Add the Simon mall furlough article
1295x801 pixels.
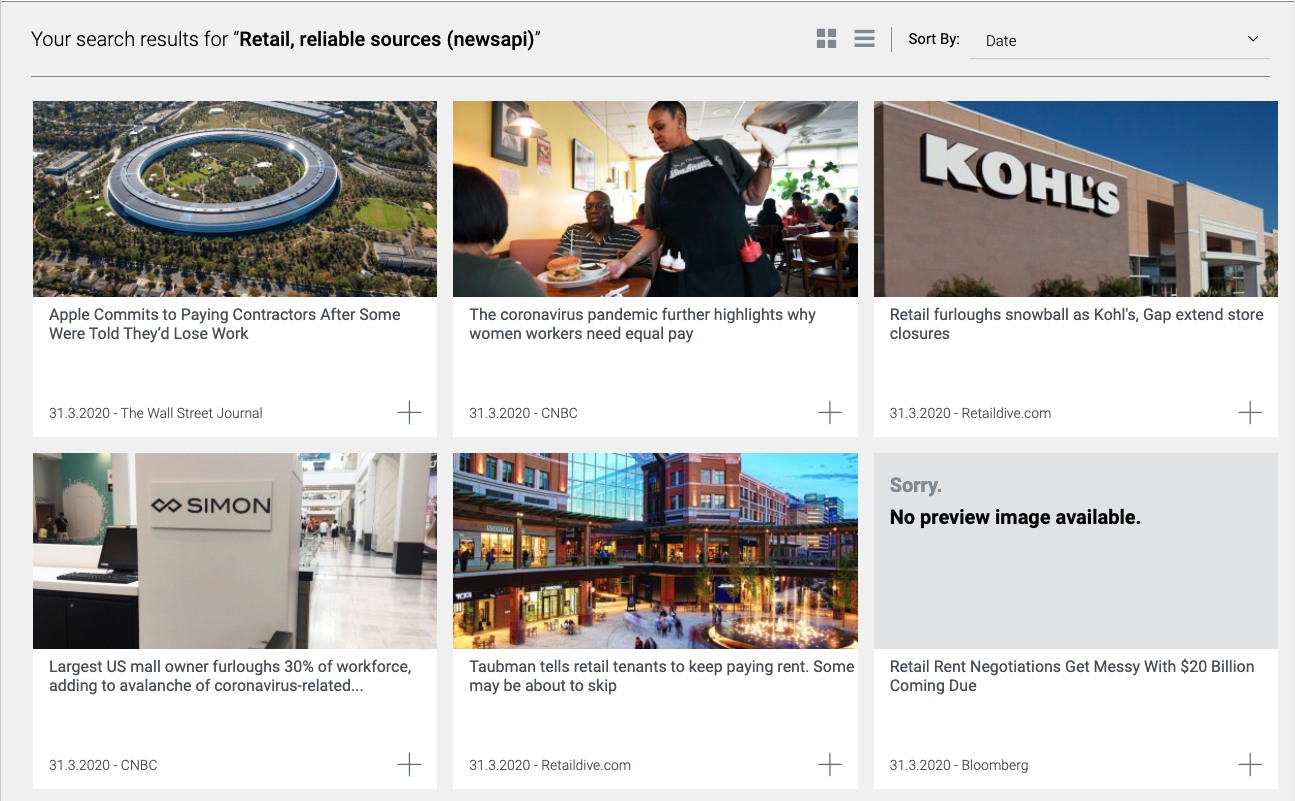click(409, 764)
